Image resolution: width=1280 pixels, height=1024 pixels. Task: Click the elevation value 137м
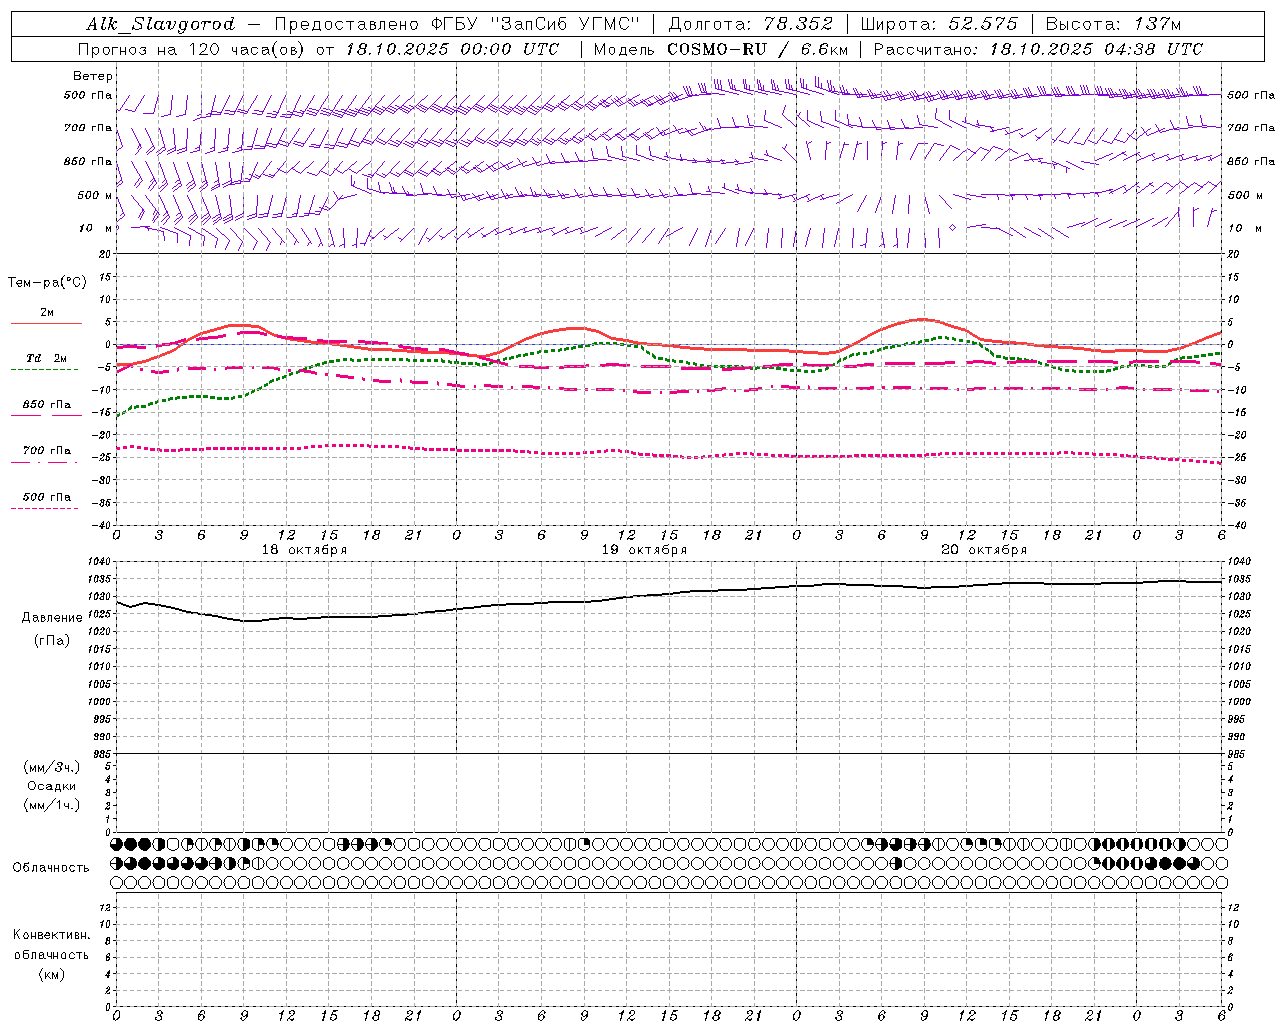point(1158,24)
